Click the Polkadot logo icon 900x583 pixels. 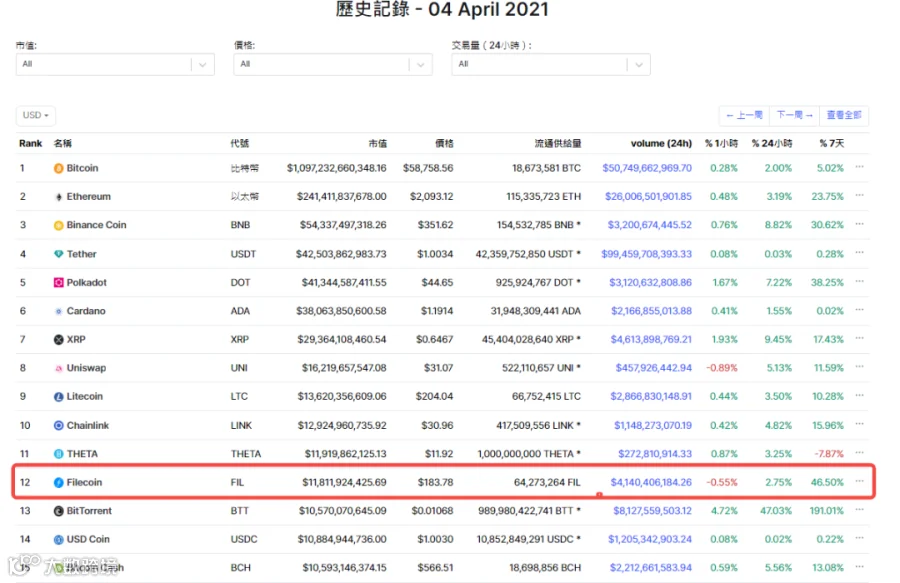click(x=59, y=282)
